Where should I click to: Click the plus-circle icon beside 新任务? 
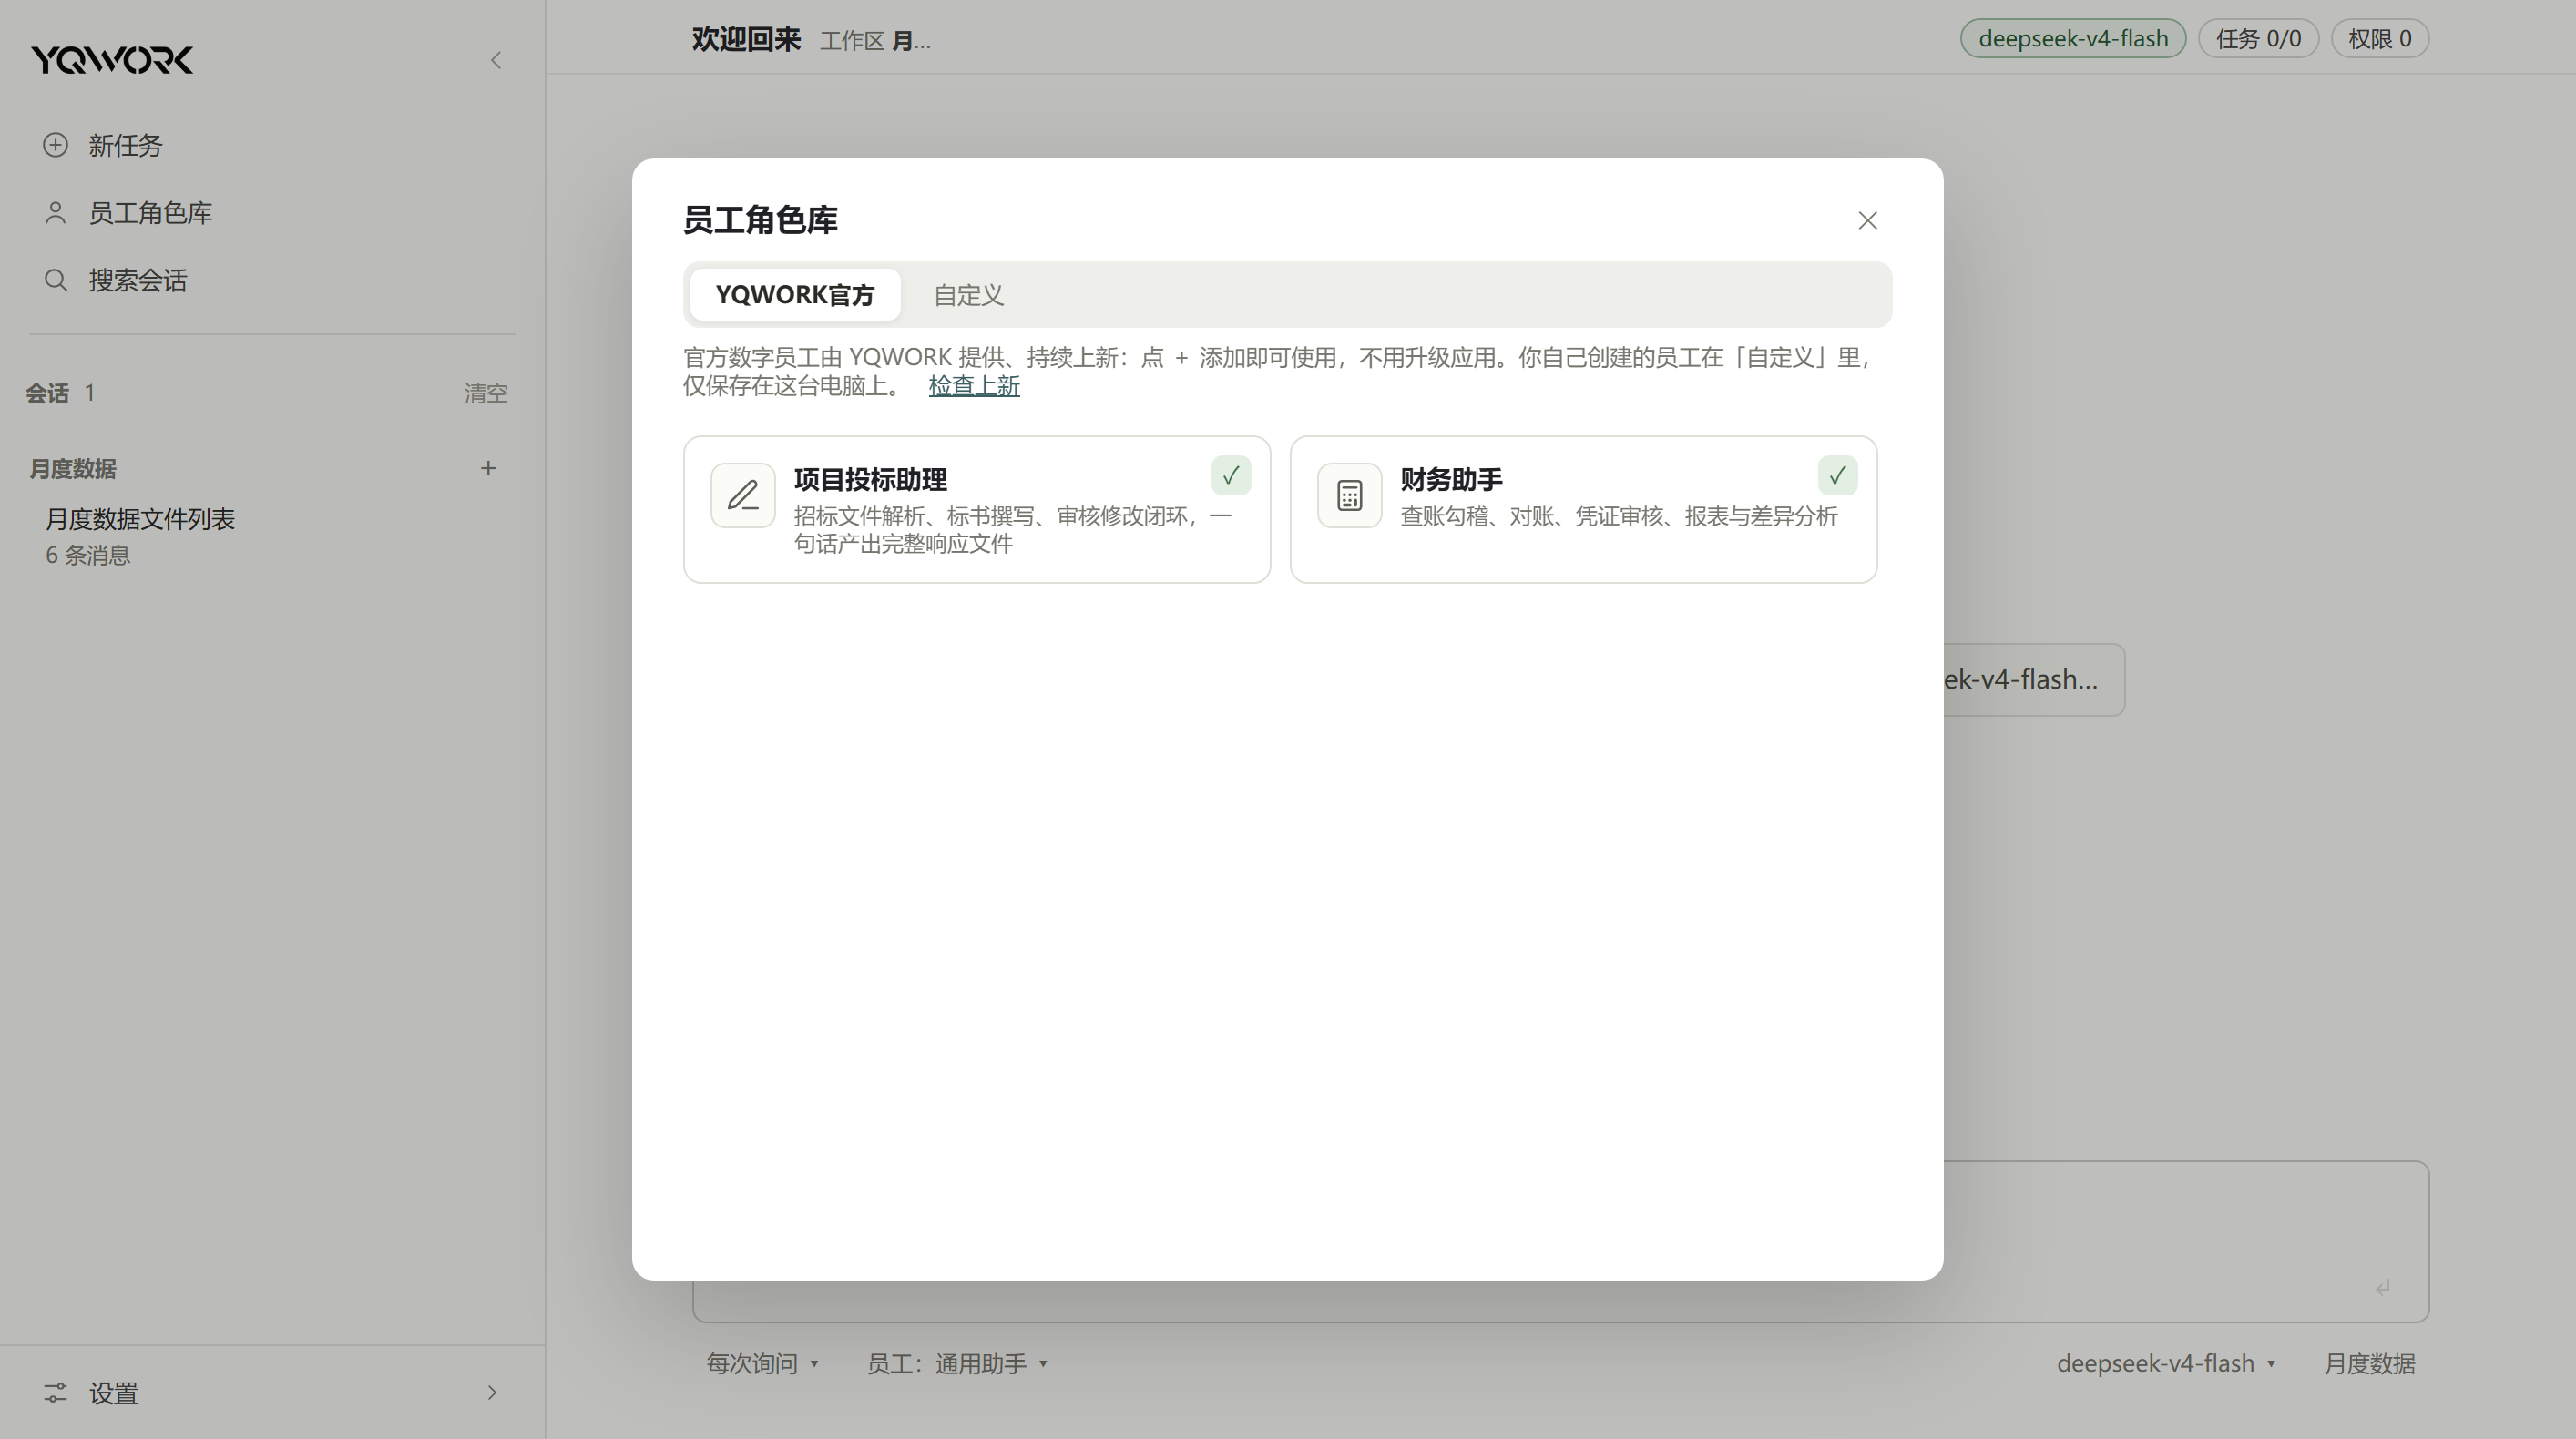click(55, 145)
